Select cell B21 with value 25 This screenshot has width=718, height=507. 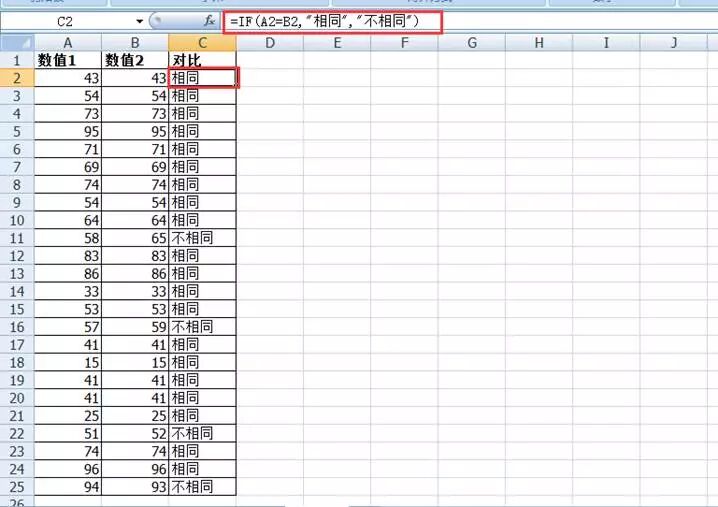click(x=135, y=416)
